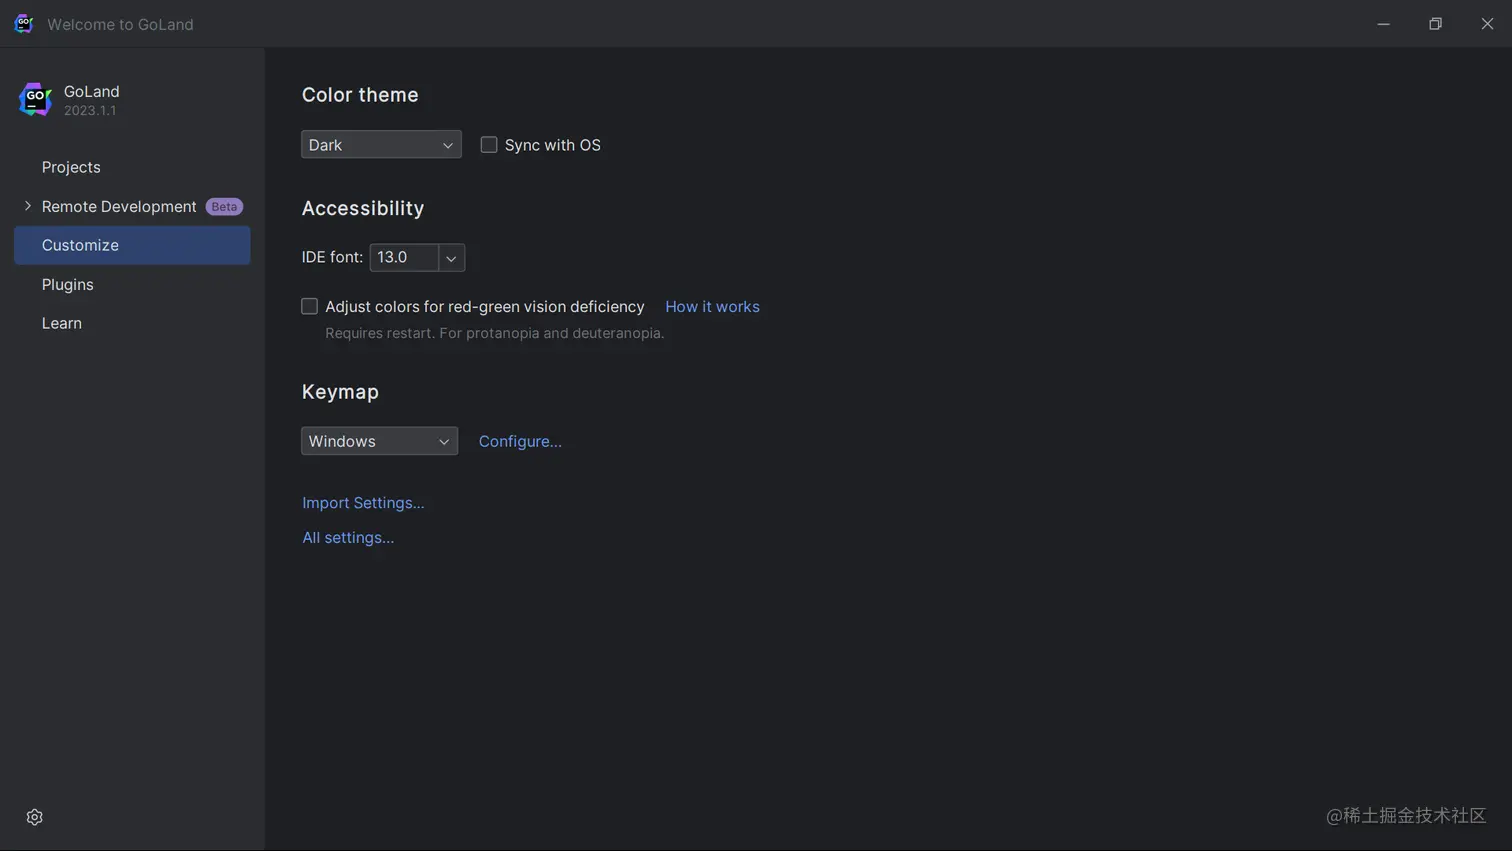Click the IDE font size dropdown arrow
1512x851 pixels.
[x=451, y=258]
